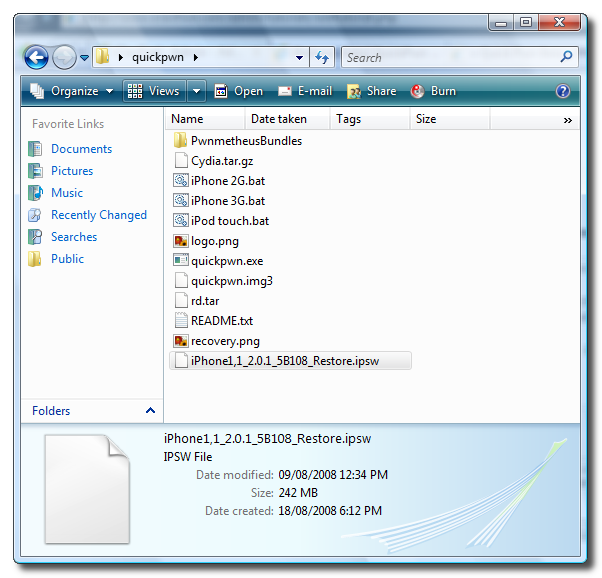Click the folder icon in address bar
Viewport: 602px width, 578px height.
click(x=102, y=57)
